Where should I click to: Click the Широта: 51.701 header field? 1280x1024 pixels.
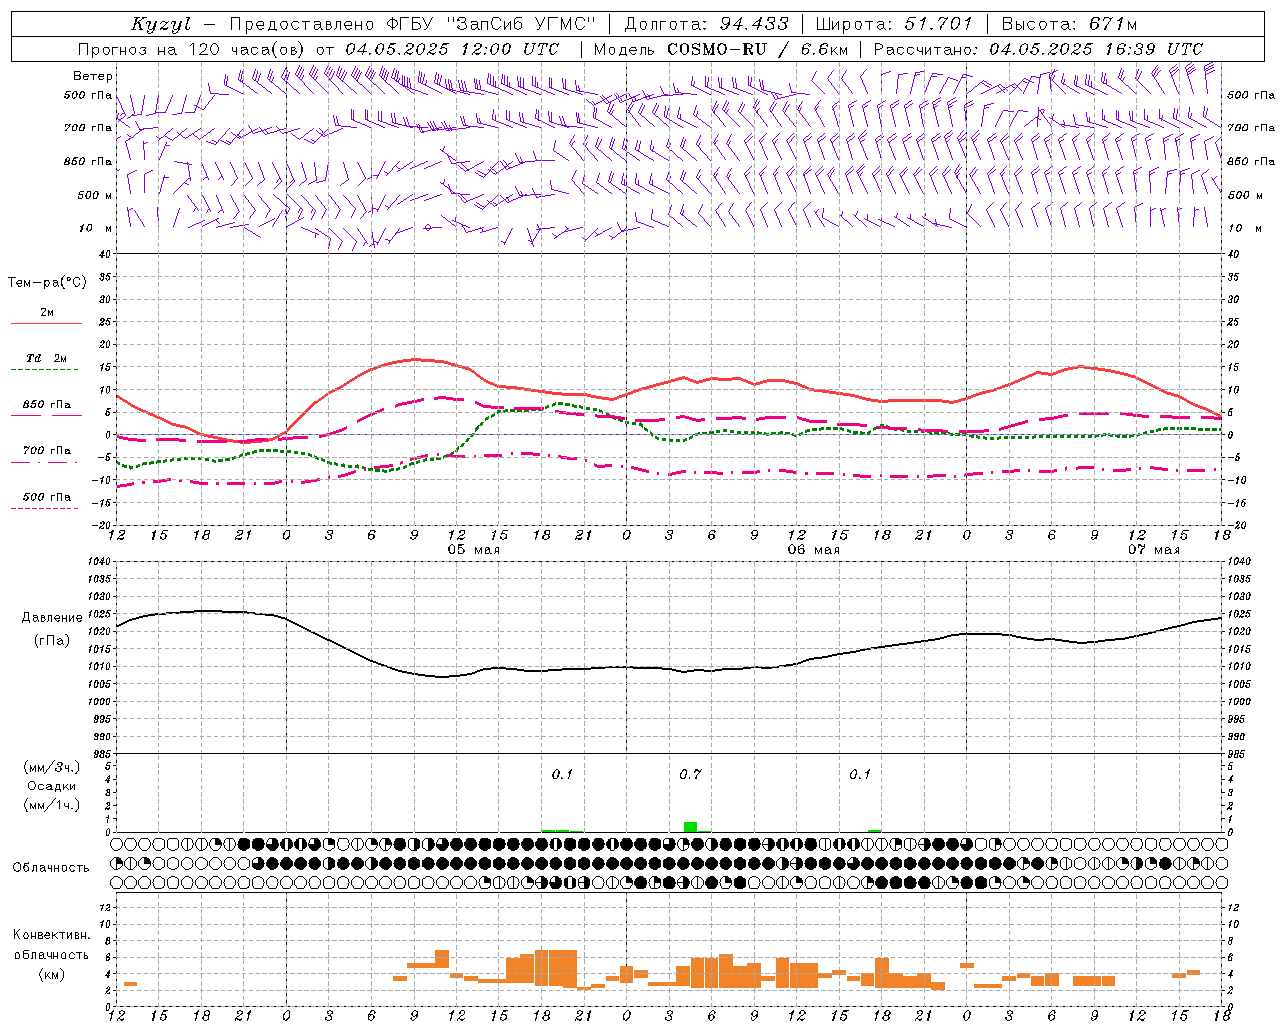(x=894, y=24)
